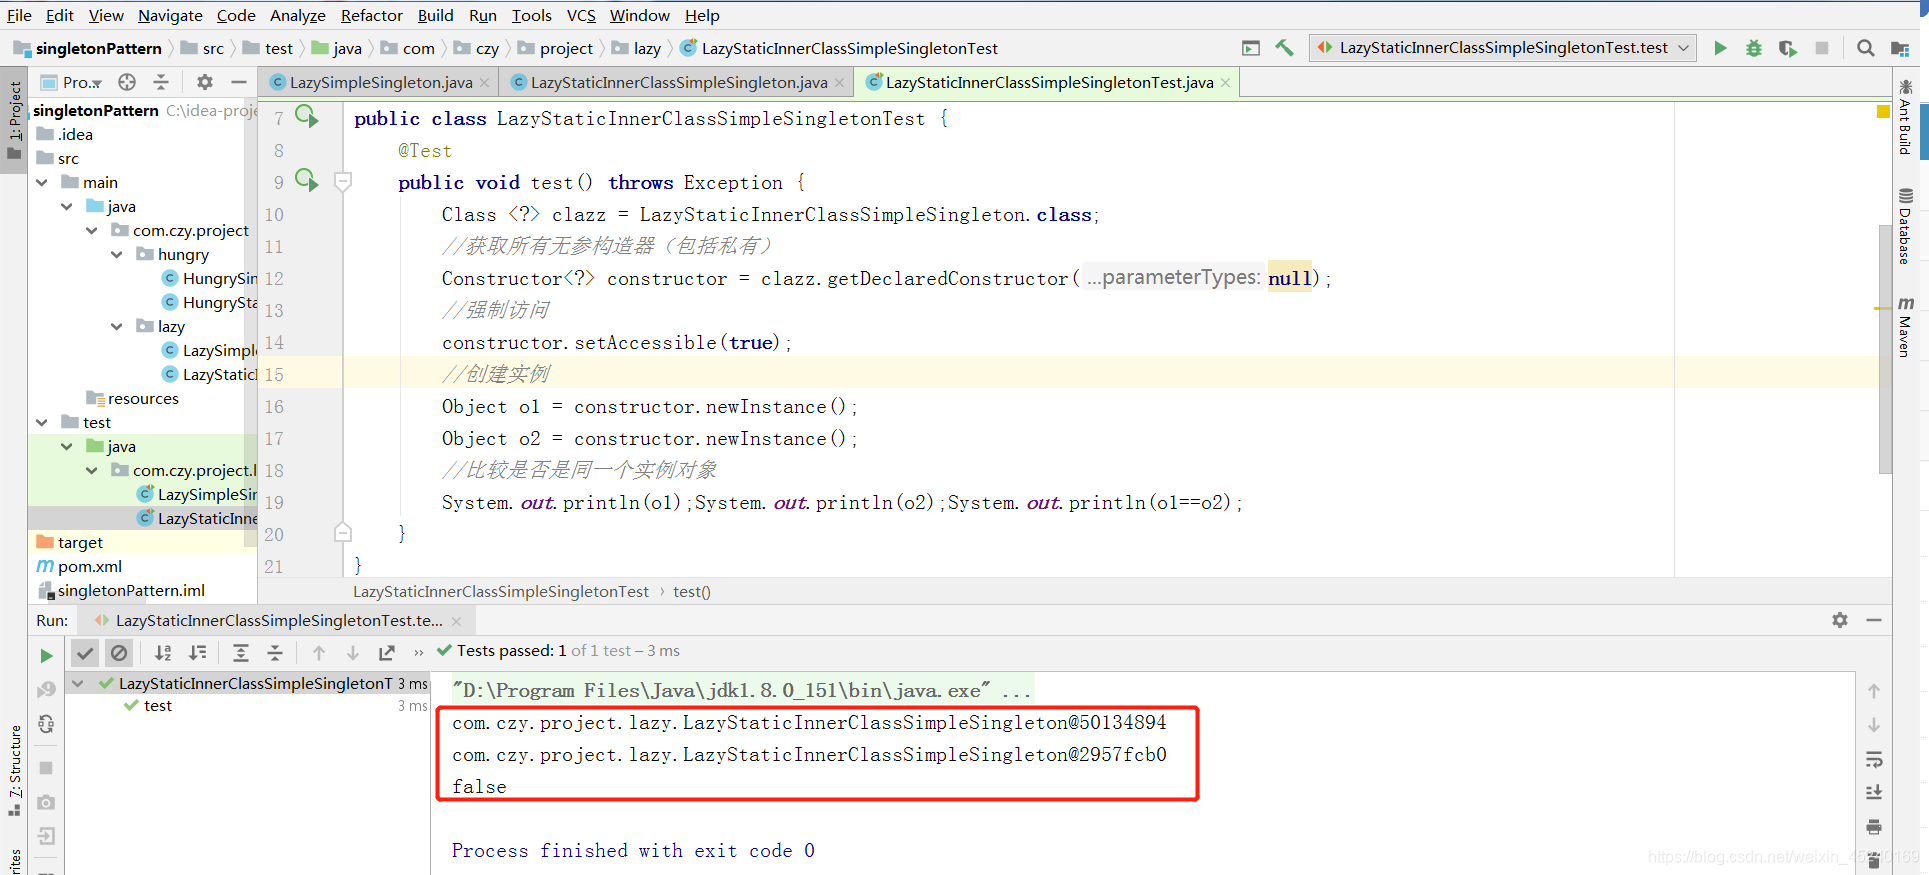Switch to LazySimpleSingleton.java tab
The width and height of the screenshot is (1929, 875).
381,82
